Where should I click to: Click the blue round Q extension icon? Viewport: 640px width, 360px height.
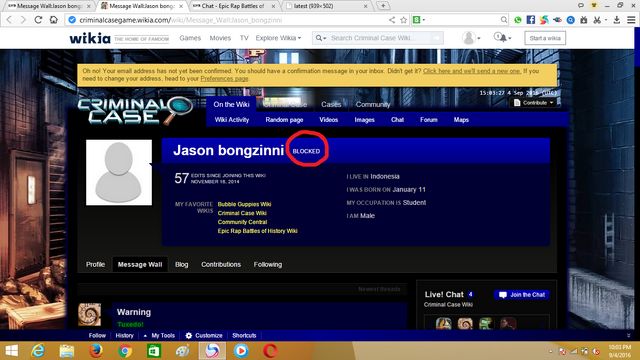coord(571,20)
